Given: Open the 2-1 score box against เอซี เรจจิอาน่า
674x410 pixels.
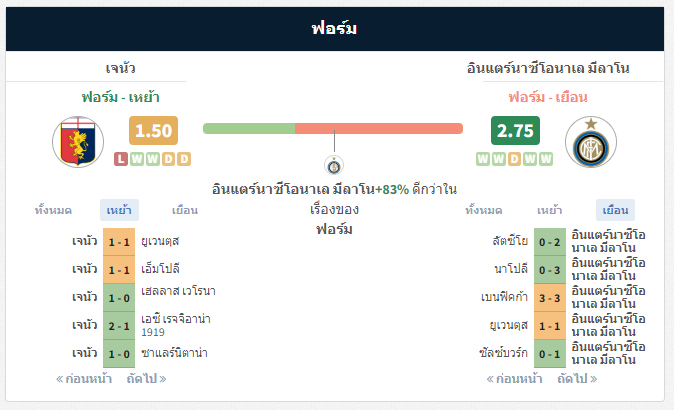Looking at the screenshot, I should point(119,325).
